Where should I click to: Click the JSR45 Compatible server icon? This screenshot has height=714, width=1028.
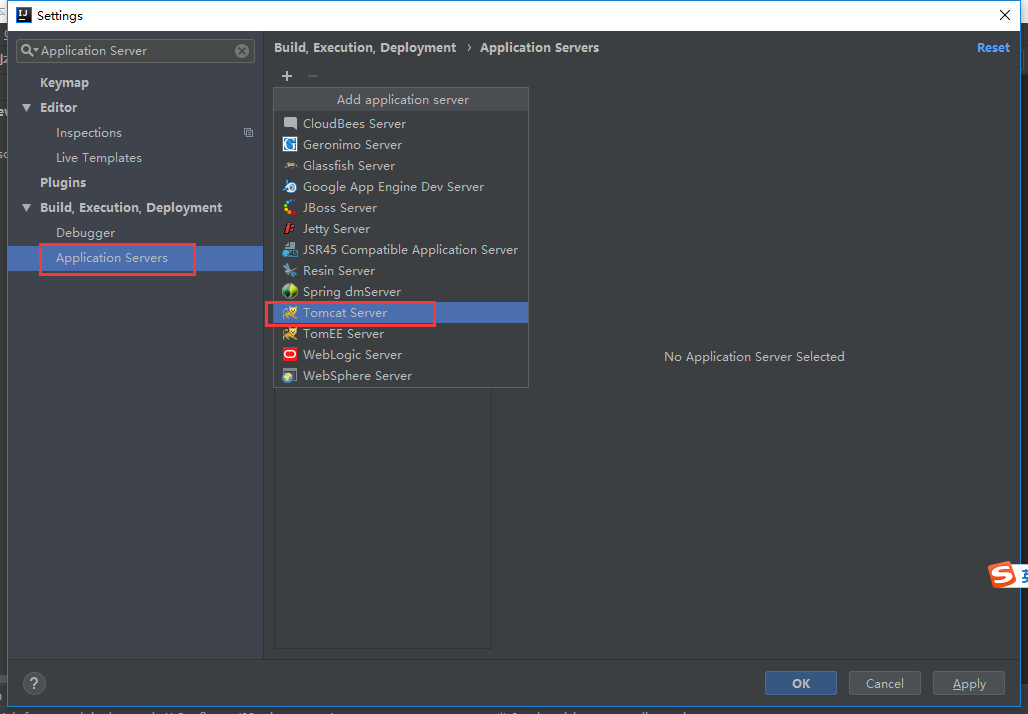coord(290,249)
